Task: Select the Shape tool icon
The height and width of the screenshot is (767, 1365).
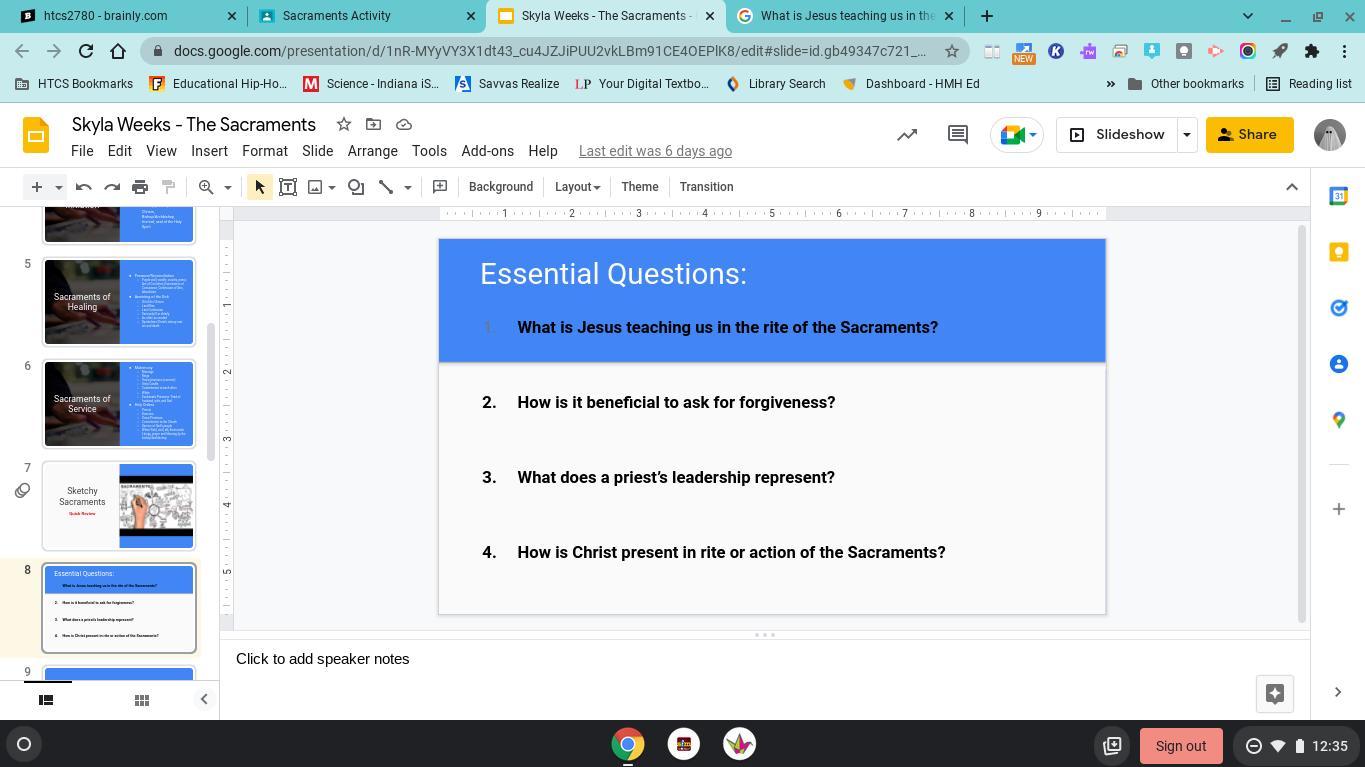Action: point(356,187)
